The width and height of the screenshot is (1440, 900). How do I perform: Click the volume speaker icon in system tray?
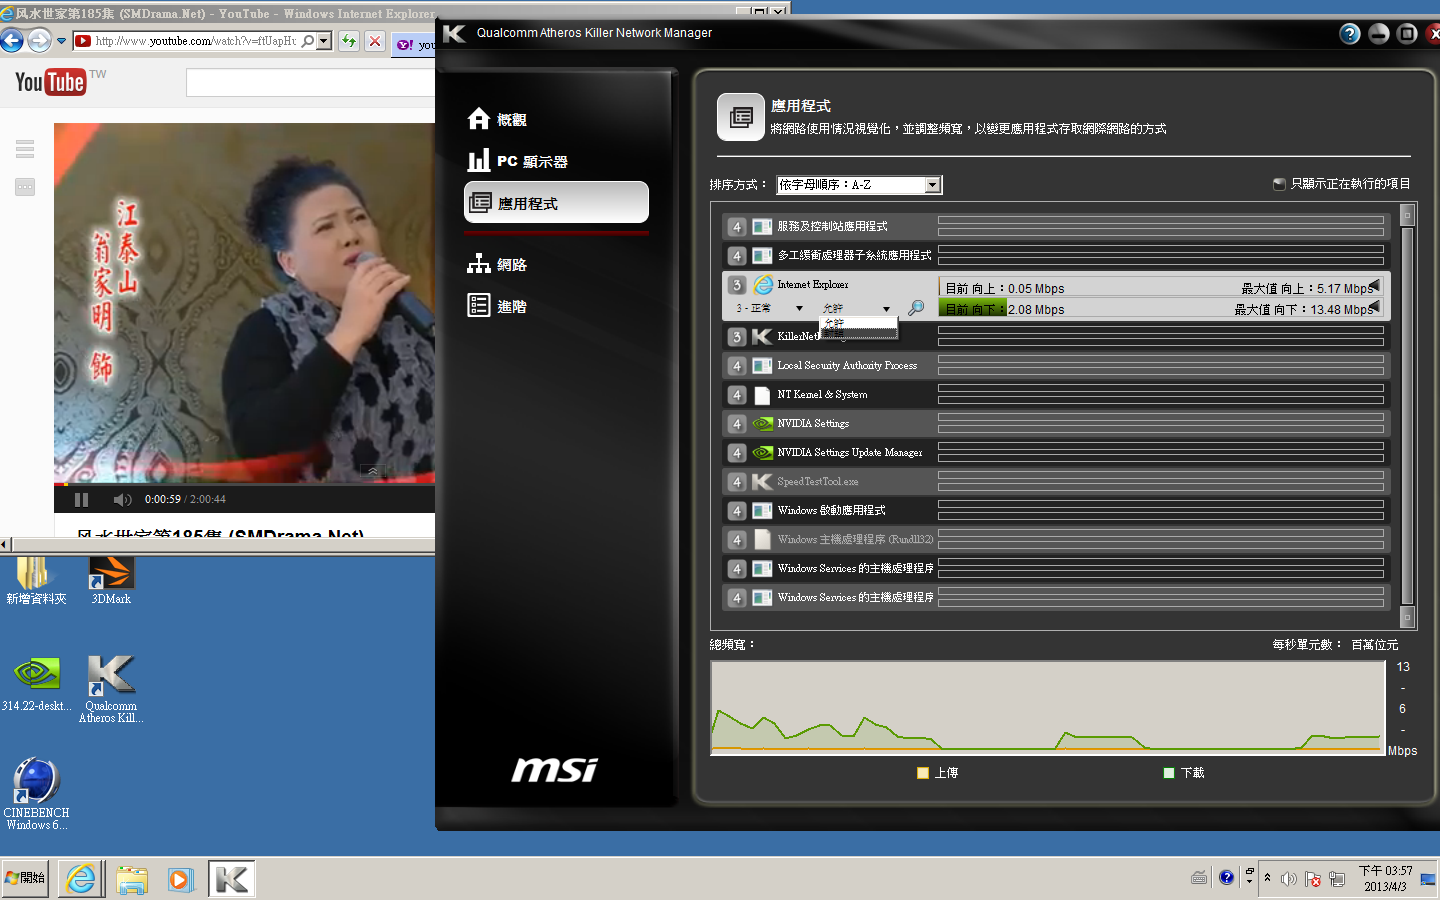(x=1289, y=879)
